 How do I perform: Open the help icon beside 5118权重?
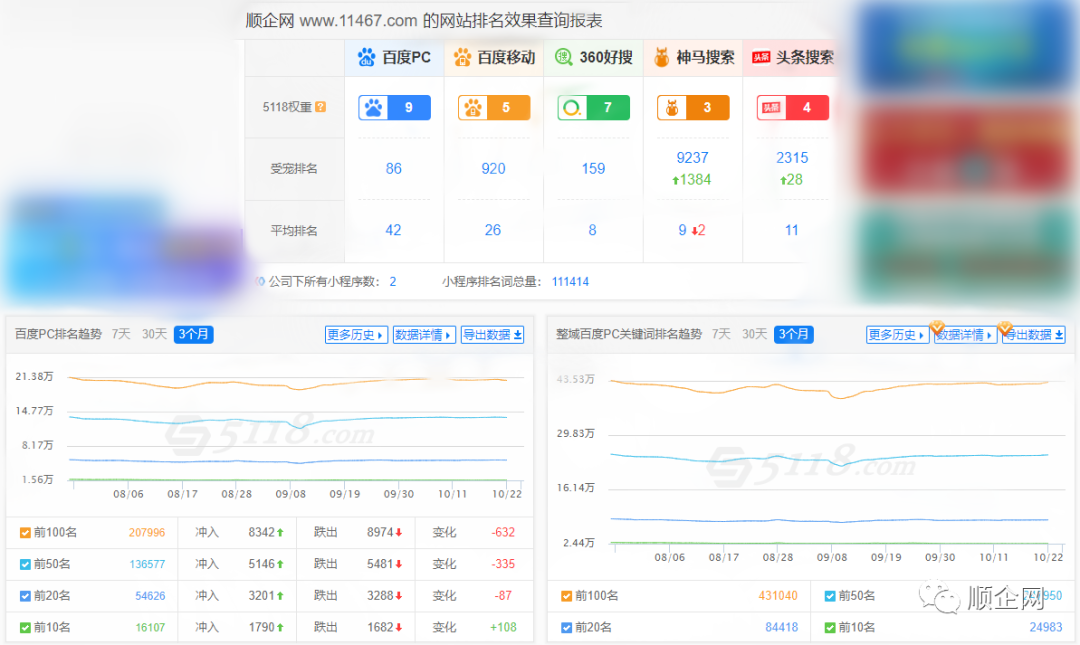tap(320, 107)
